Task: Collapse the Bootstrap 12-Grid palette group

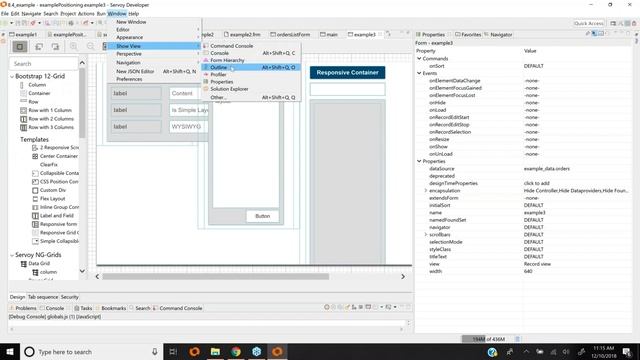Action: (12, 76)
